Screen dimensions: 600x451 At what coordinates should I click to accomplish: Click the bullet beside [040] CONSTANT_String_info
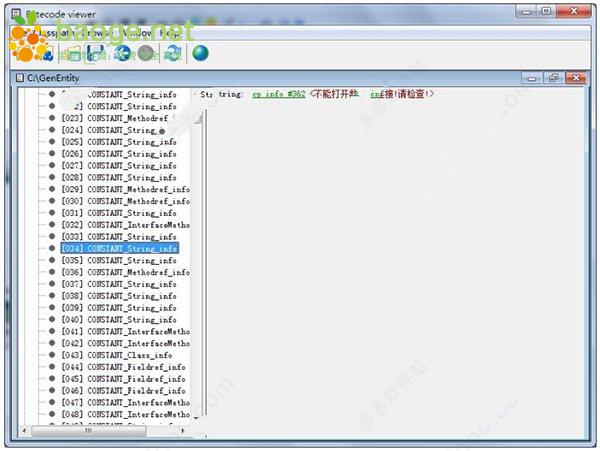52,320
